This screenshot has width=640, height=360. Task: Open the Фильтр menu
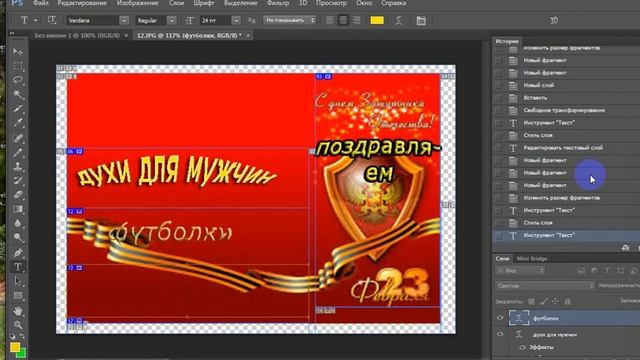[278, 3]
